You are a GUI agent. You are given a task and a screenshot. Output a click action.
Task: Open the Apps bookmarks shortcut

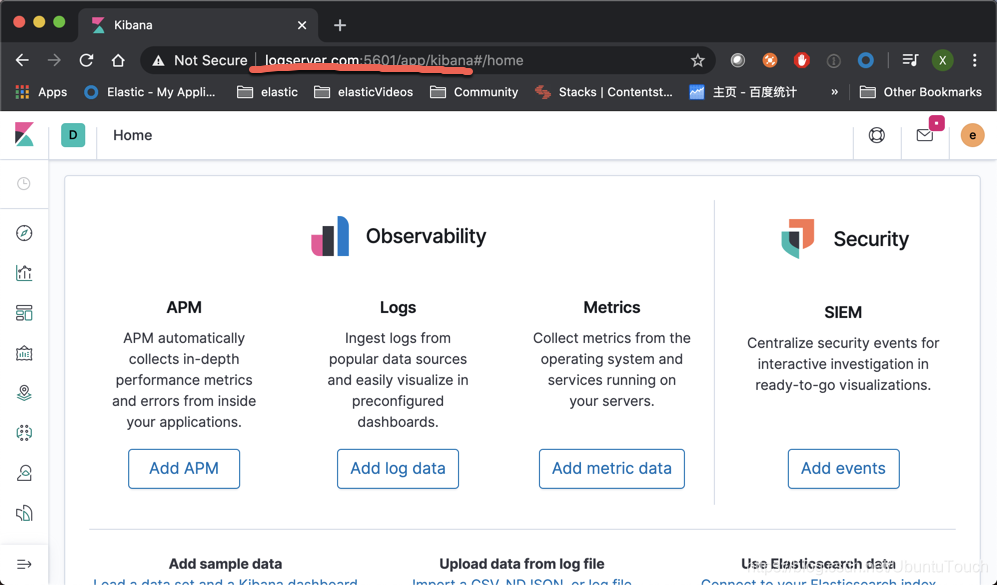pos(41,92)
